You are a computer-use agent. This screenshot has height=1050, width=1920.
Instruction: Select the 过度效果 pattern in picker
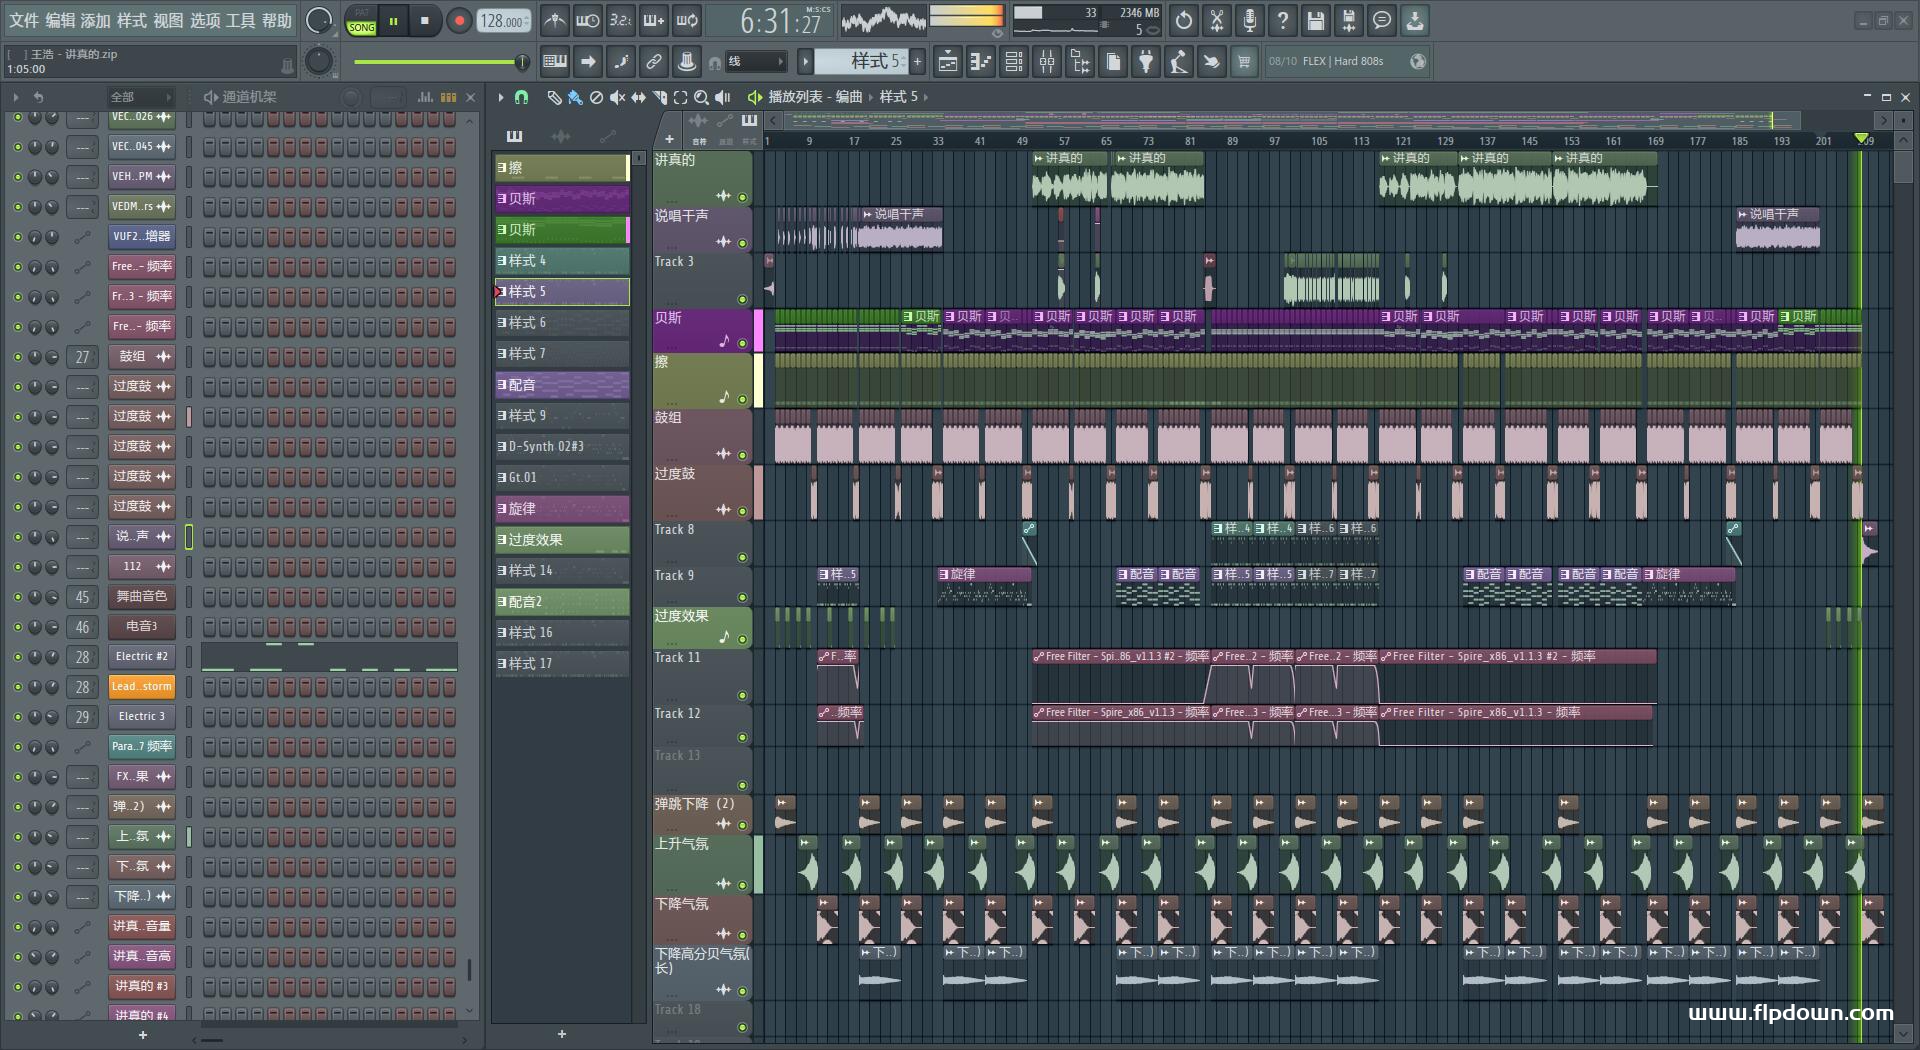pyautogui.click(x=562, y=540)
